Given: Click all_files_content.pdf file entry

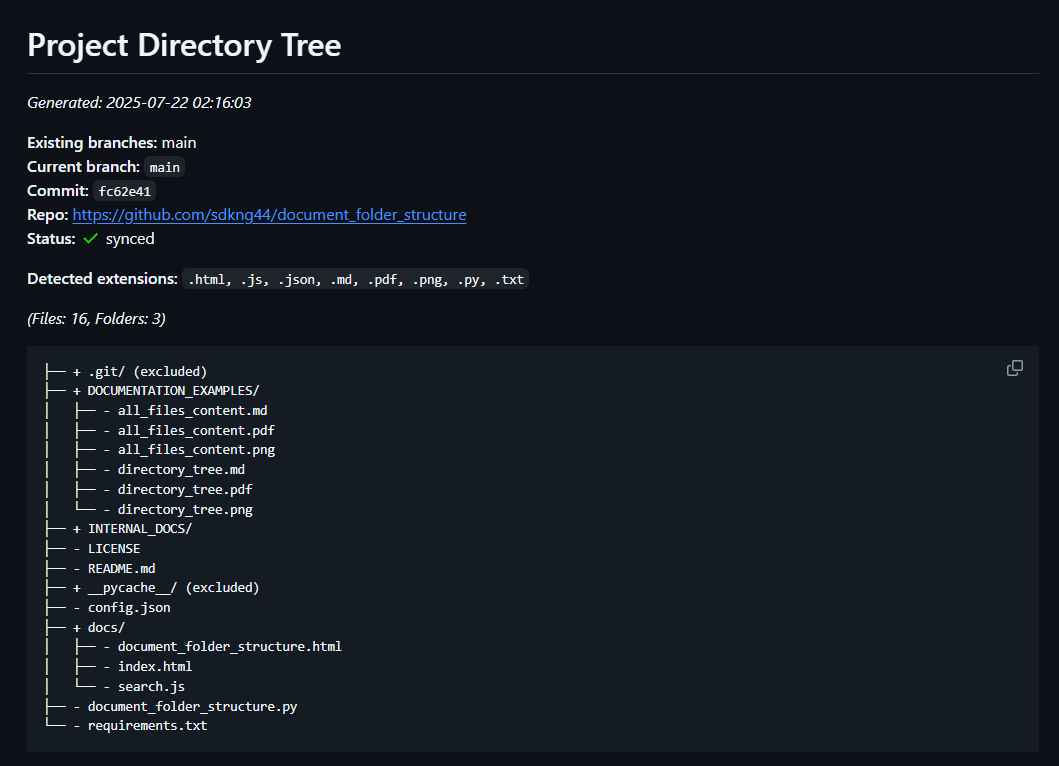Looking at the screenshot, I should (196, 430).
